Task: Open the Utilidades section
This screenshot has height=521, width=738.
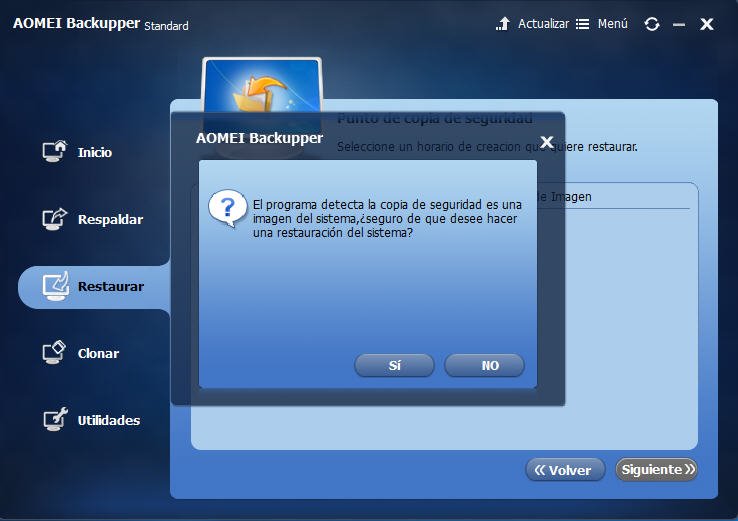Action: point(91,420)
